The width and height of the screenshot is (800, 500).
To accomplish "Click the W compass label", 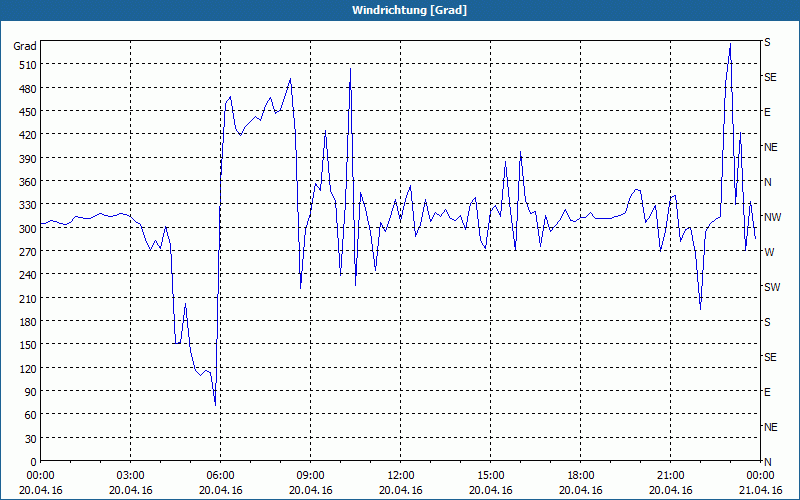I will [x=769, y=252].
